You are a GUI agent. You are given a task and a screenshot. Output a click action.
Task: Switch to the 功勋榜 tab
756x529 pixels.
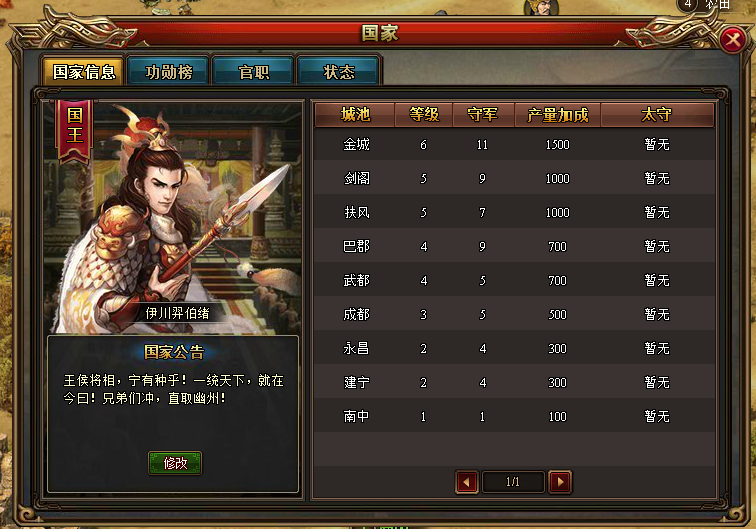tap(168, 72)
